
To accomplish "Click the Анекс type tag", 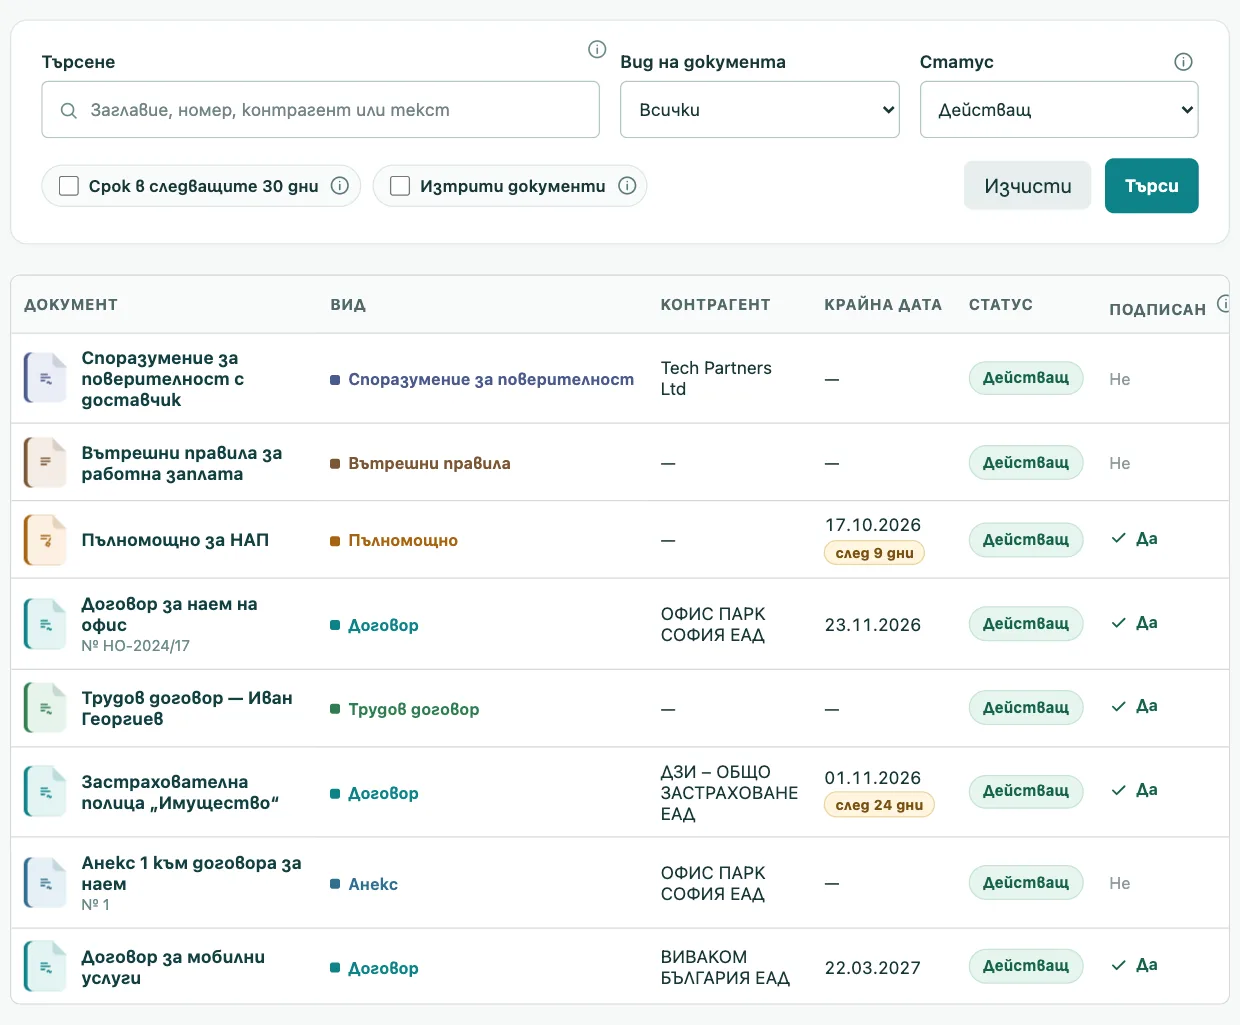I will click(364, 884).
